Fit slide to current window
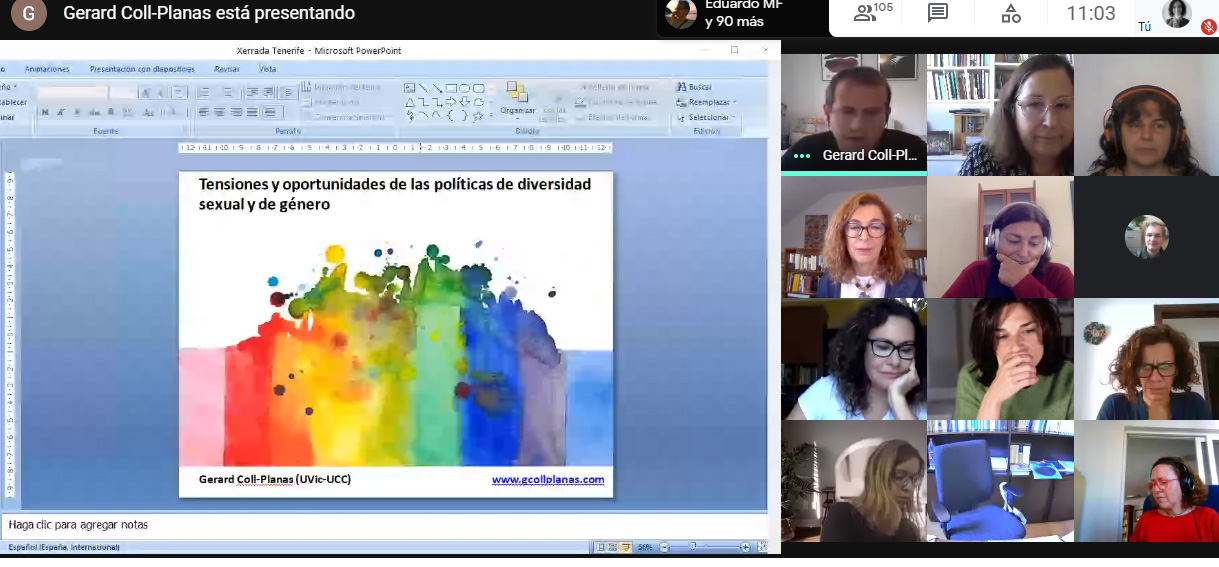1219x567 pixels. pyautogui.click(x=762, y=547)
